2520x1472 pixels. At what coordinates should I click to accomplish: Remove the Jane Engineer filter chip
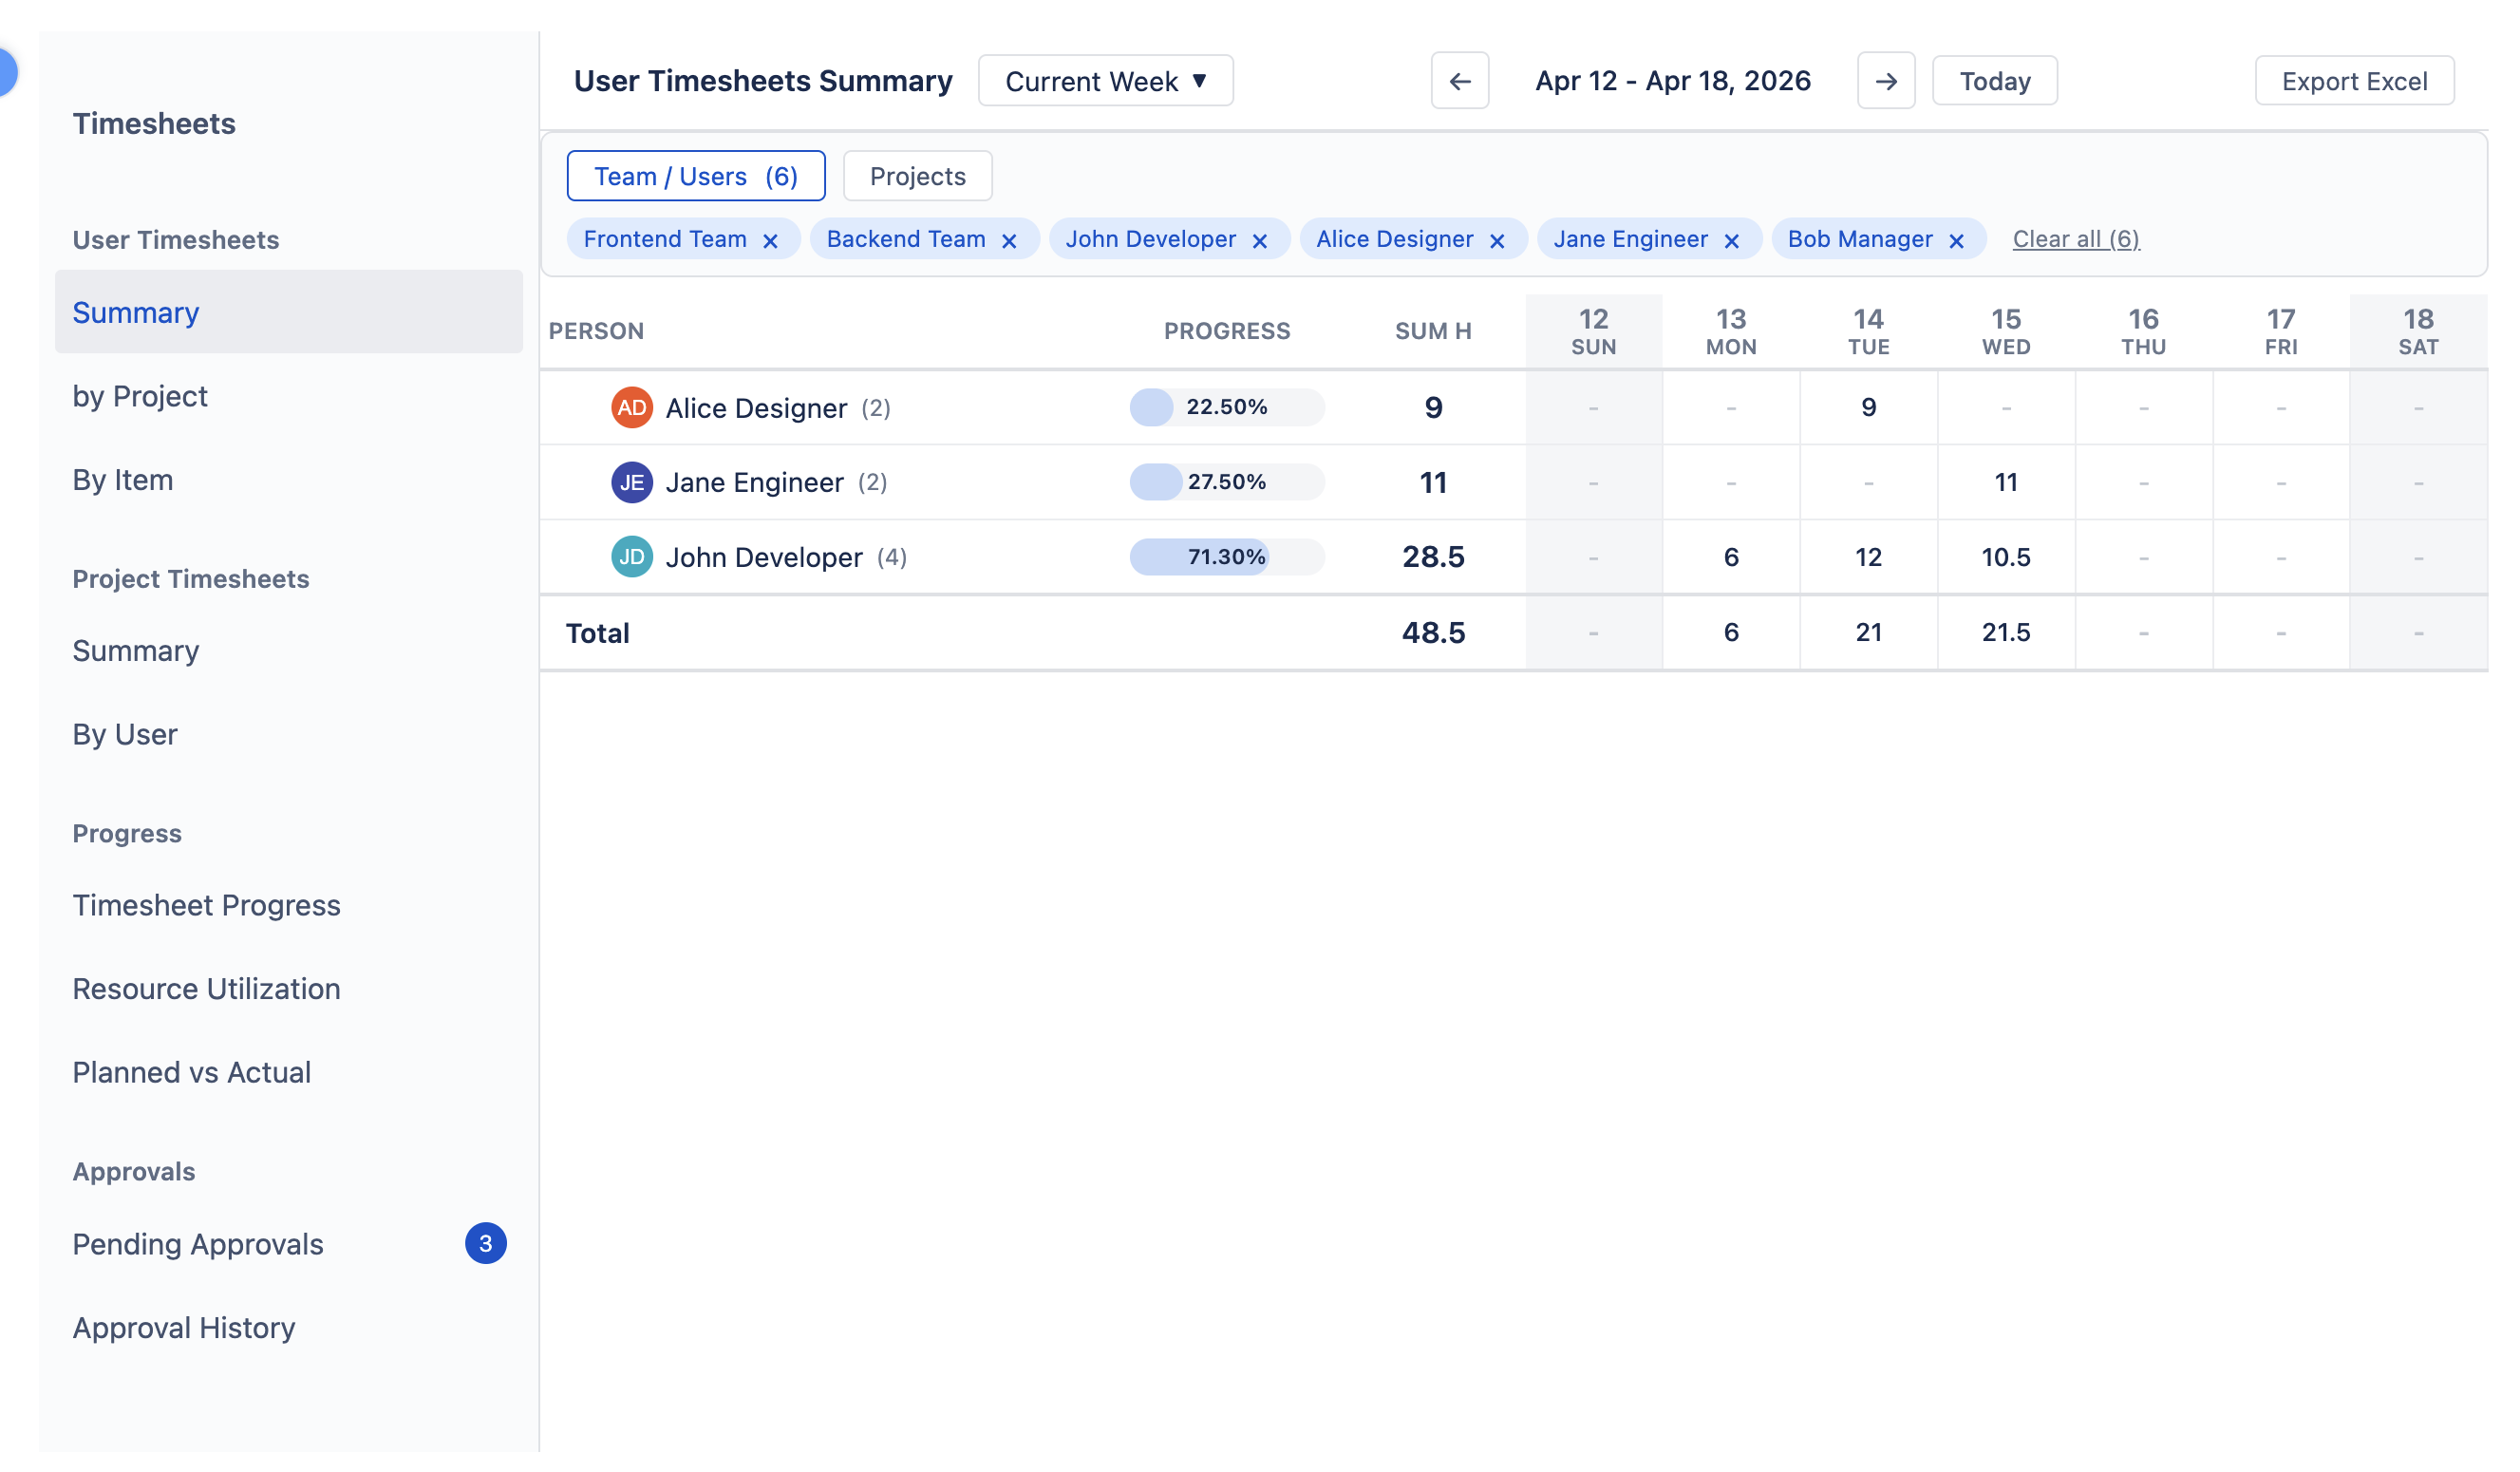click(1733, 239)
